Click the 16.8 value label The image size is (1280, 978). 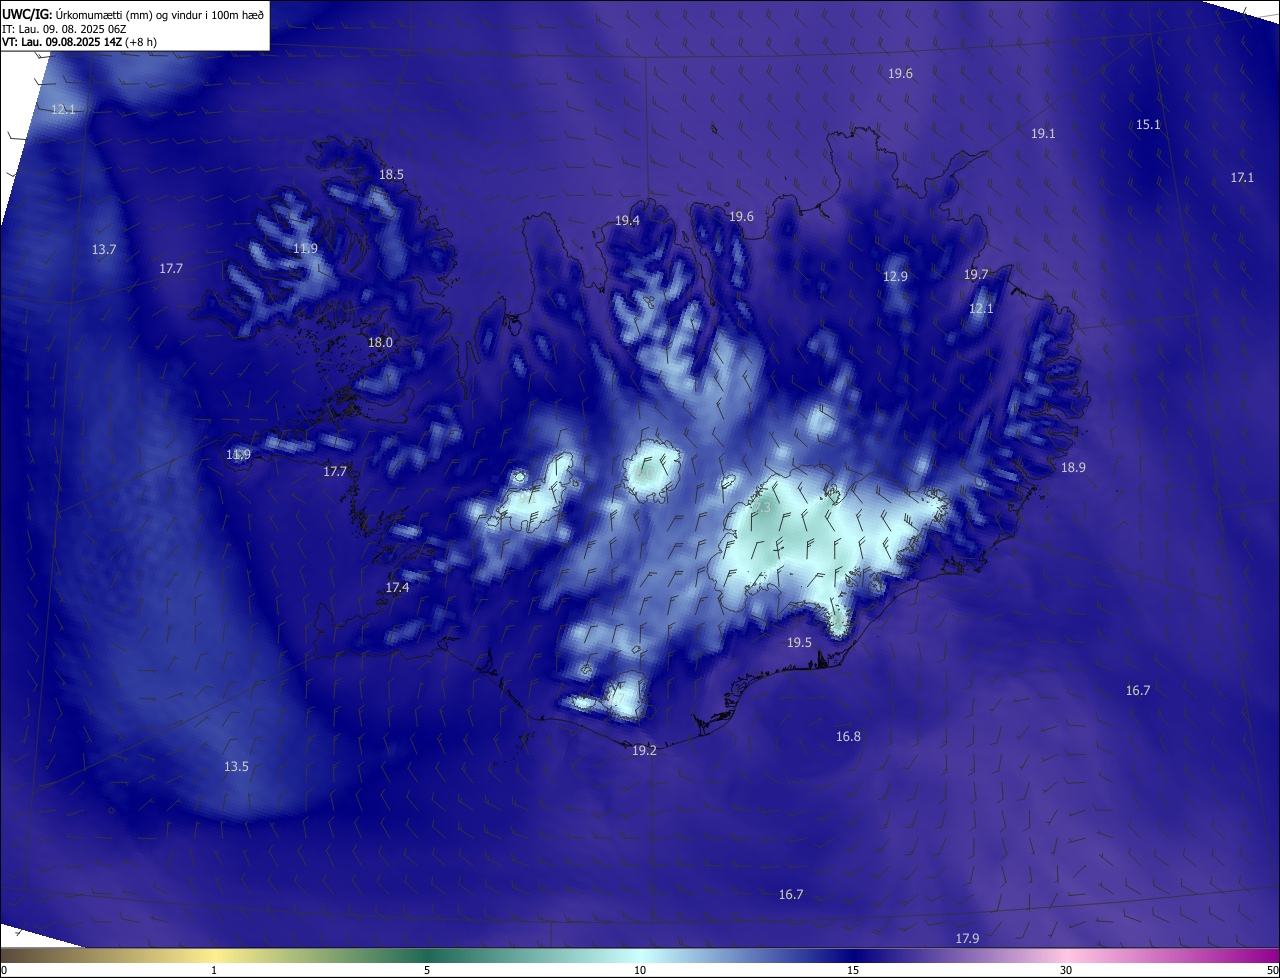[848, 736]
